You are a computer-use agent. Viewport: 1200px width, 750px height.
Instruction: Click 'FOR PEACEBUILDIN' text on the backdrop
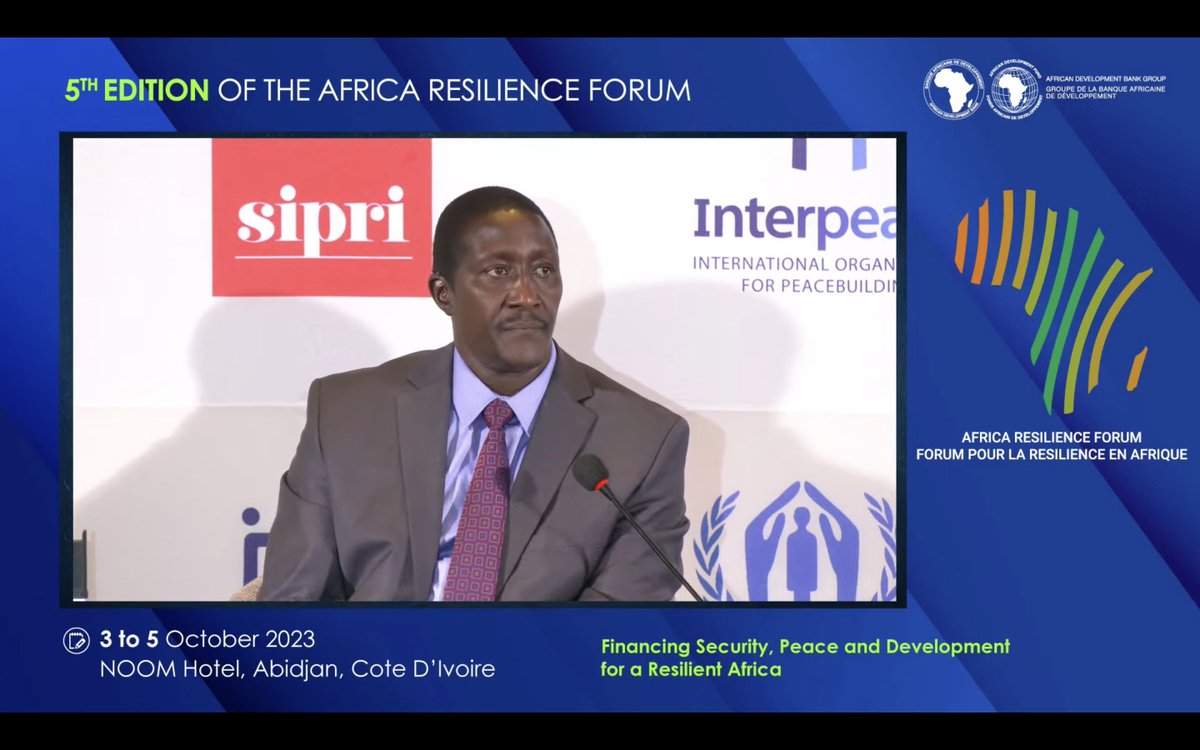tap(819, 286)
